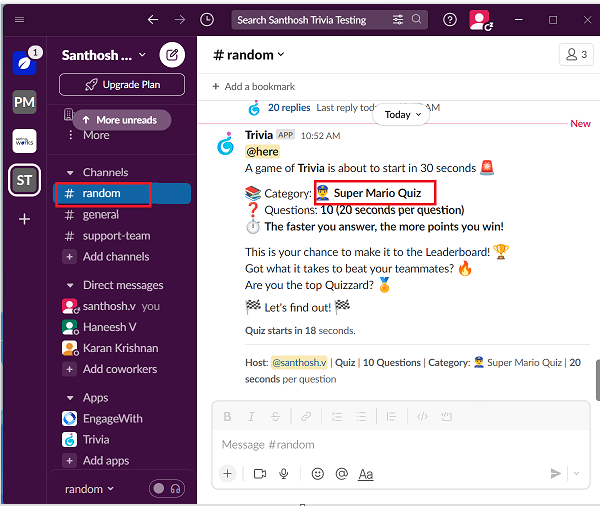Screen dimensions: 600x506
Task: Select the random channel
Action: pyautogui.click(x=122, y=194)
